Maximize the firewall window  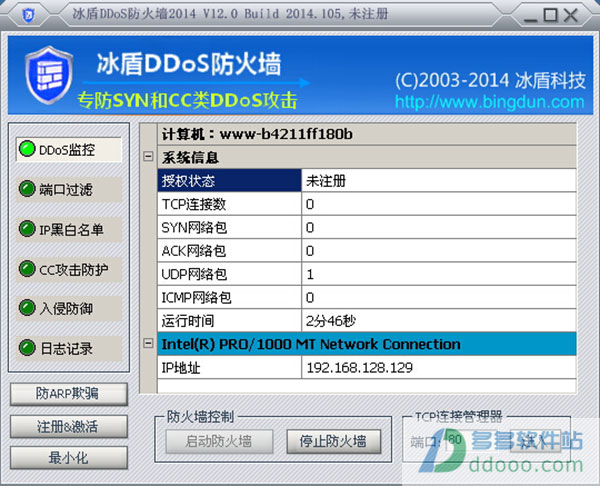click(x=550, y=15)
